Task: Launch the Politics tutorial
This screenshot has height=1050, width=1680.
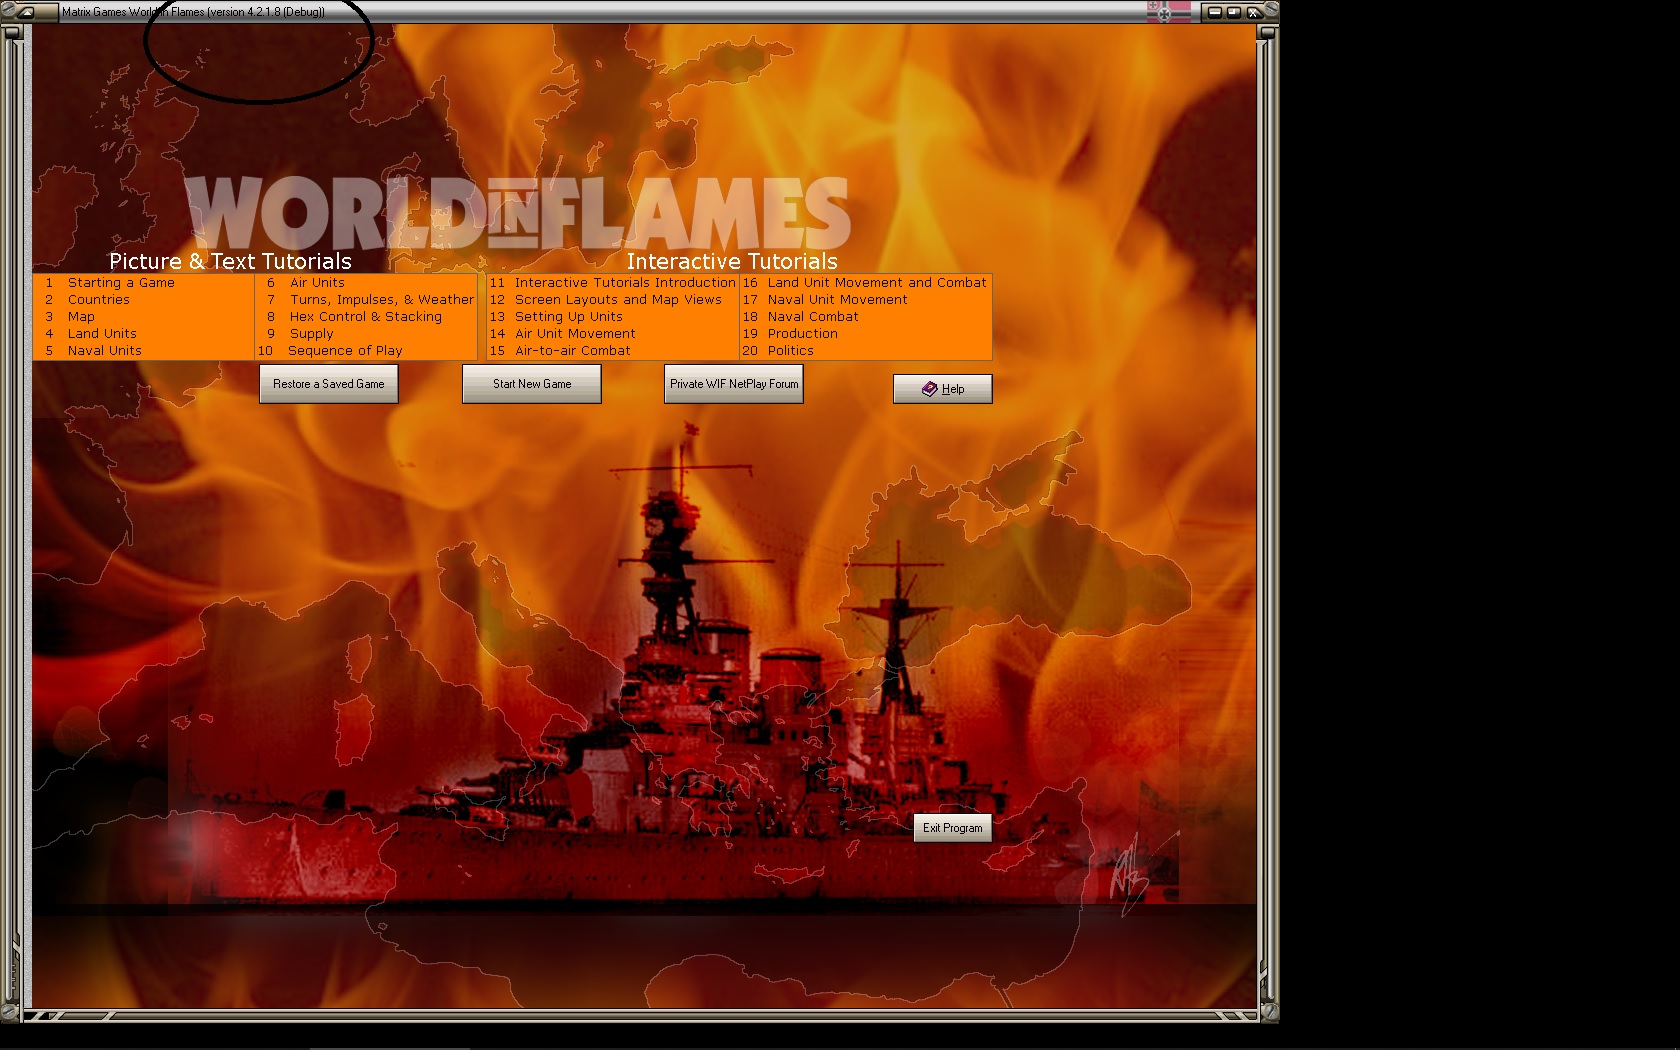Action: pos(790,350)
